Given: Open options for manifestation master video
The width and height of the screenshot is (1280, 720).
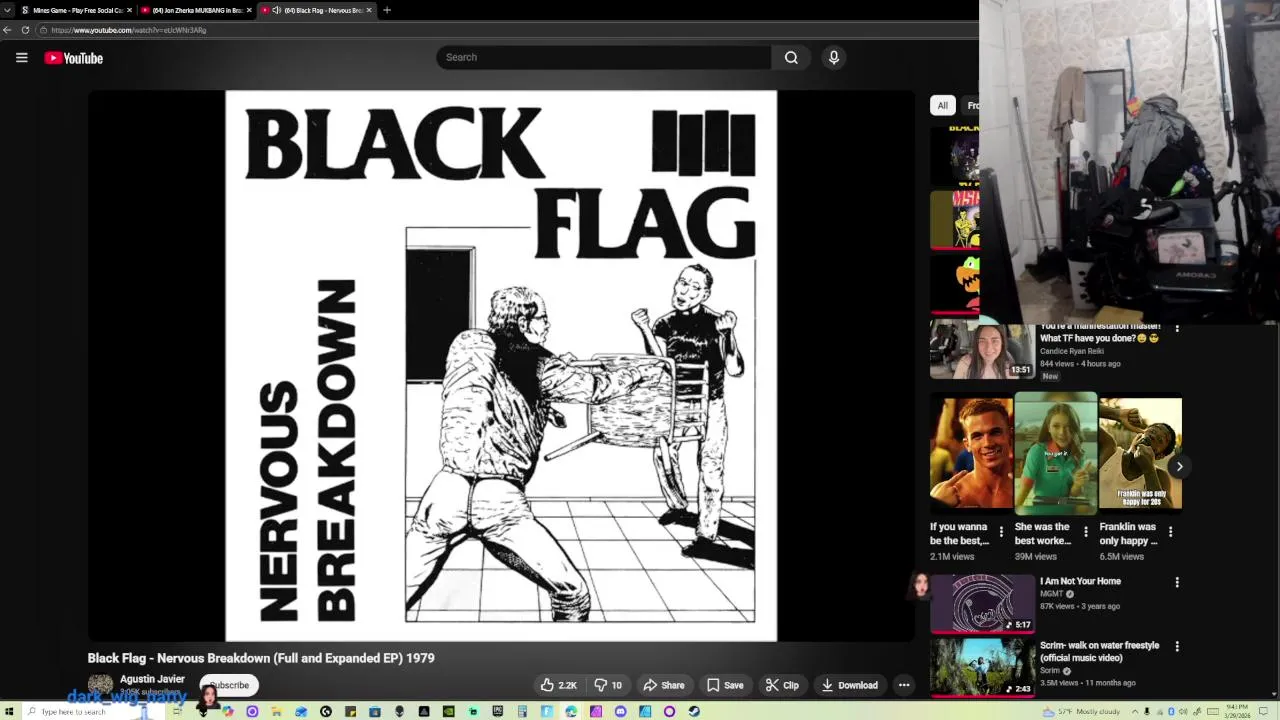Looking at the screenshot, I should tap(1177, 329).
